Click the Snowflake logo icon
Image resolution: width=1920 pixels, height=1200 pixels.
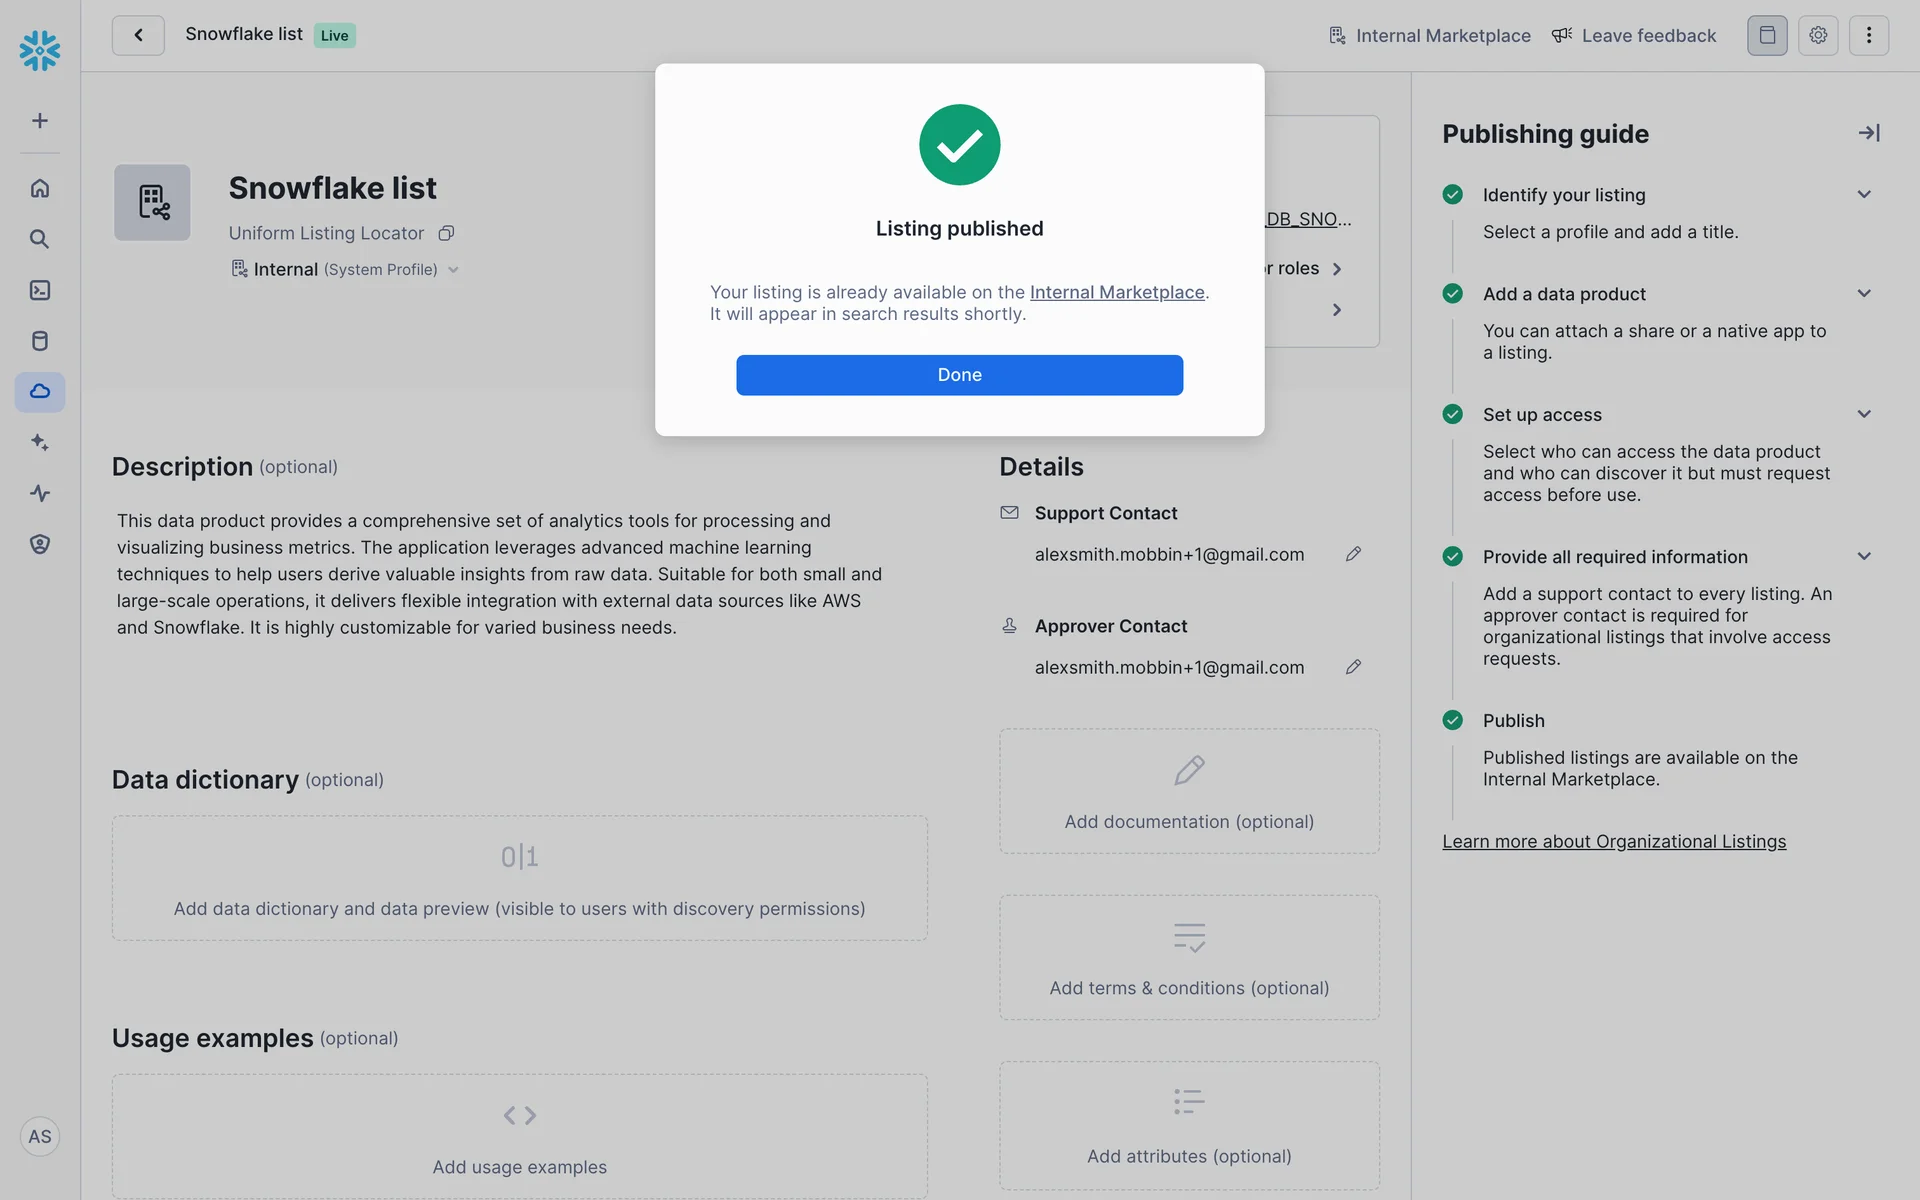tap(40, 50)
